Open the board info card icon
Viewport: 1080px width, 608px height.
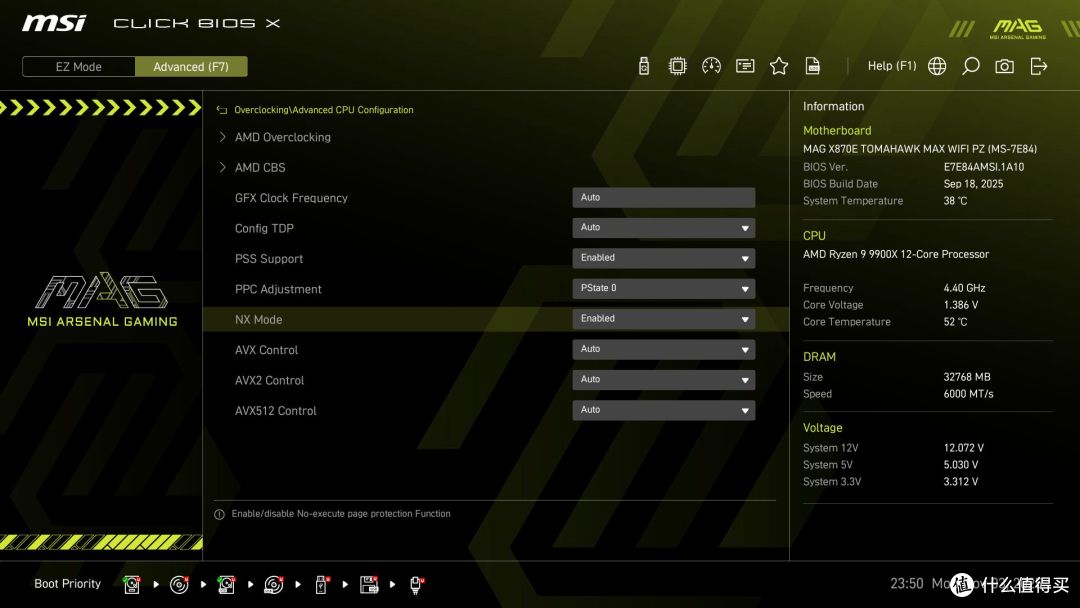click(745, 66)
